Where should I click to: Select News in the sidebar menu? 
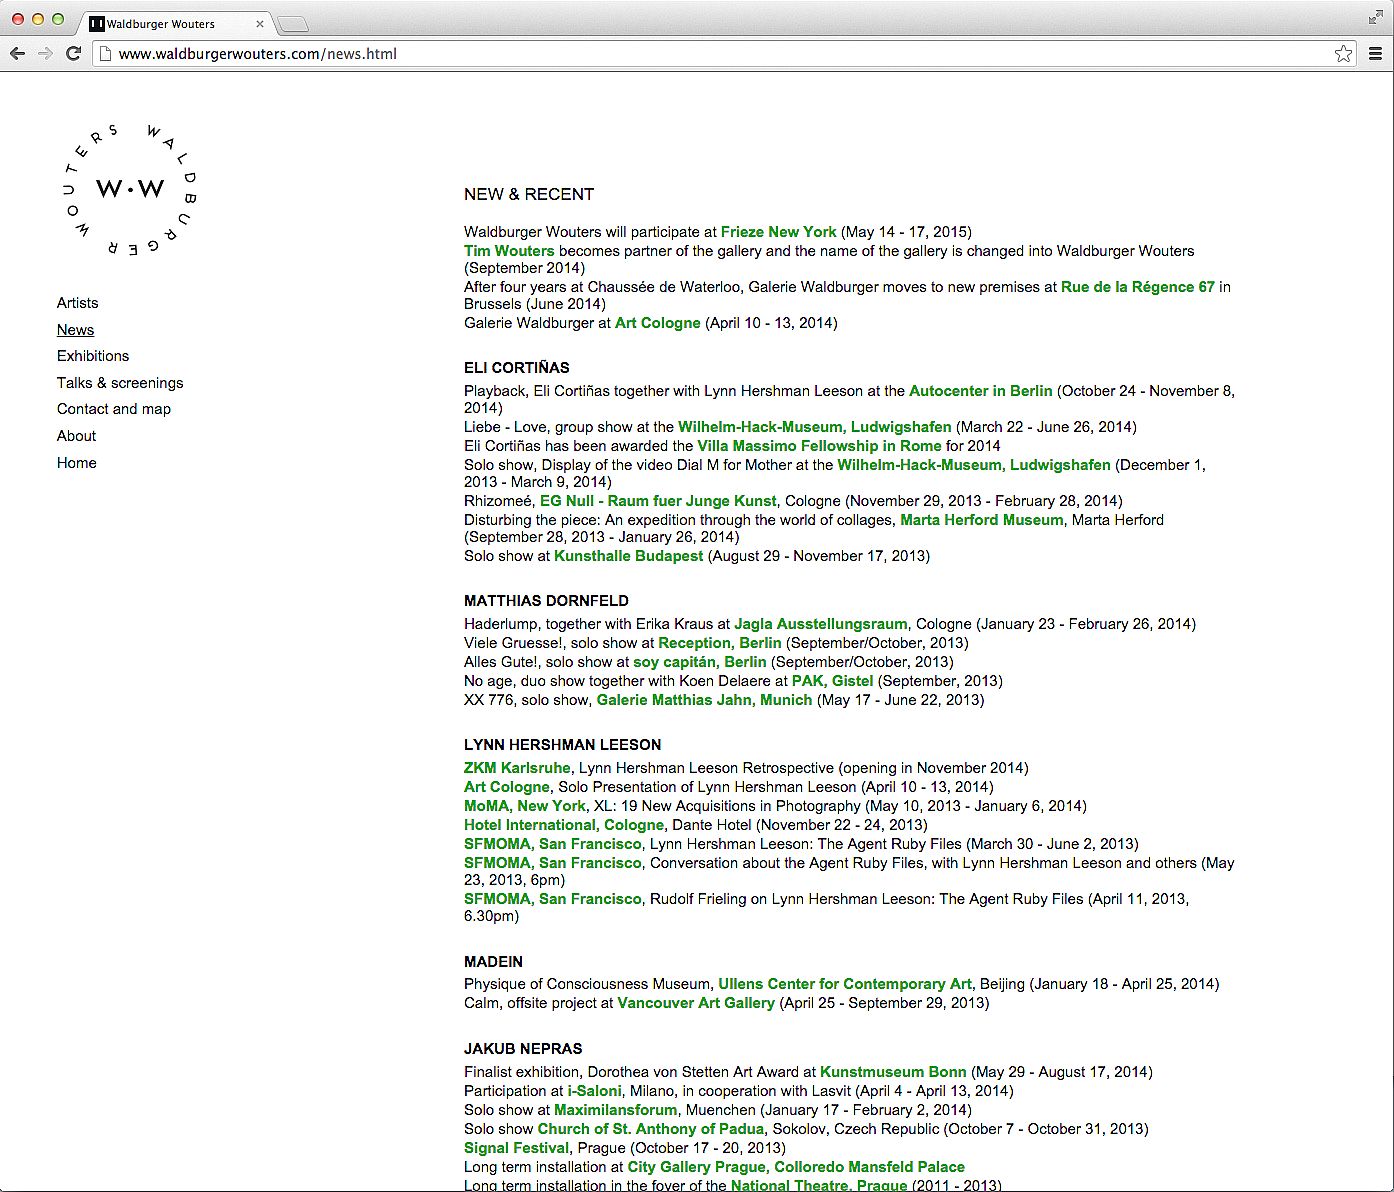[x=75, y=330]
